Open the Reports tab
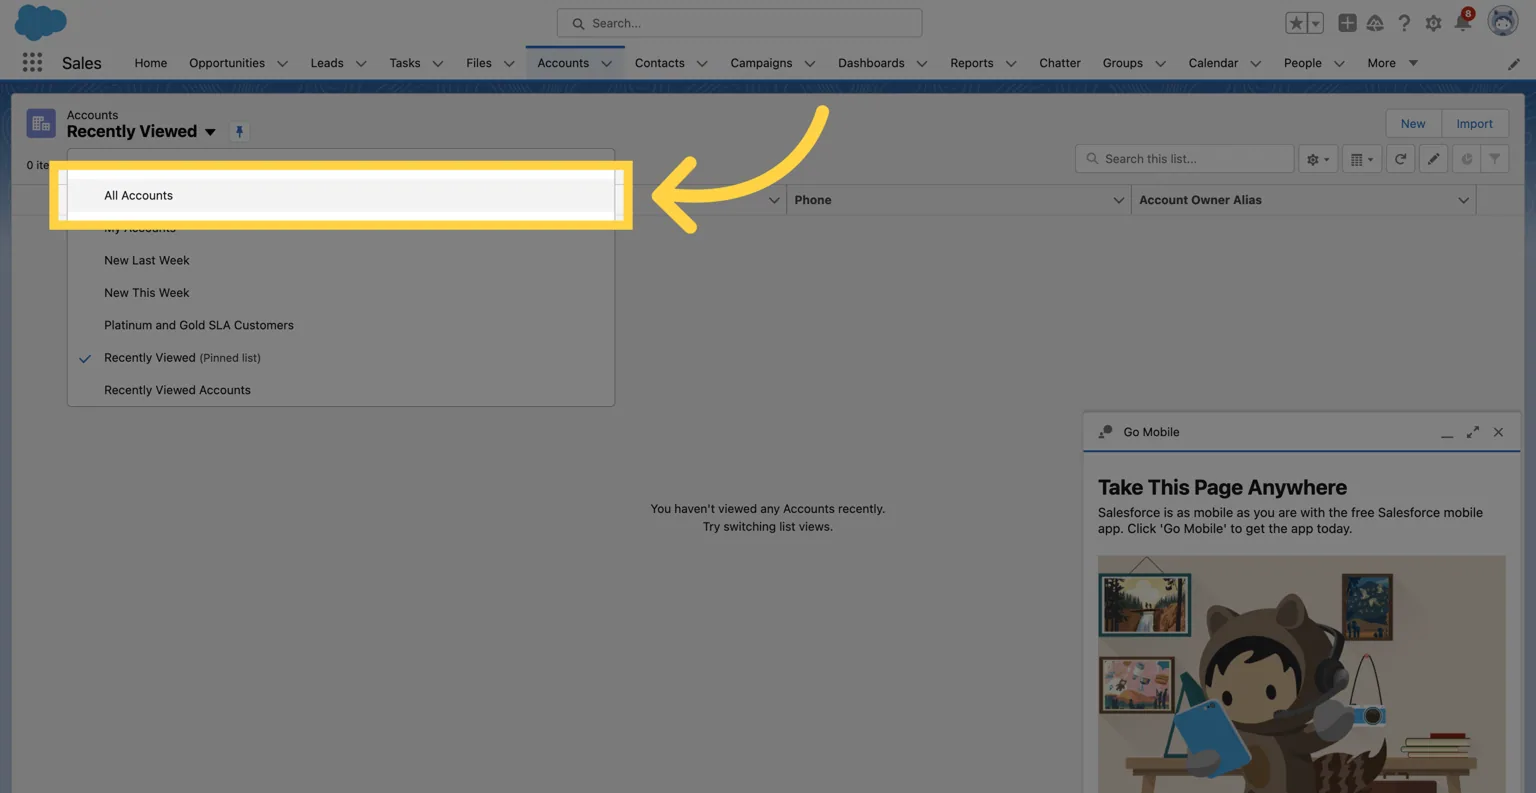 click(x=972, y=63)
